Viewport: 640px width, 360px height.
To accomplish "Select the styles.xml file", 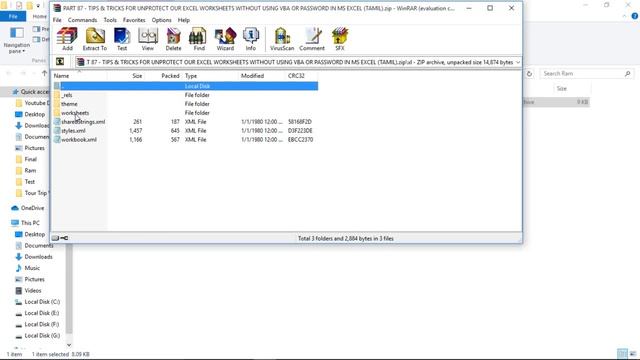I will (185, 131).
